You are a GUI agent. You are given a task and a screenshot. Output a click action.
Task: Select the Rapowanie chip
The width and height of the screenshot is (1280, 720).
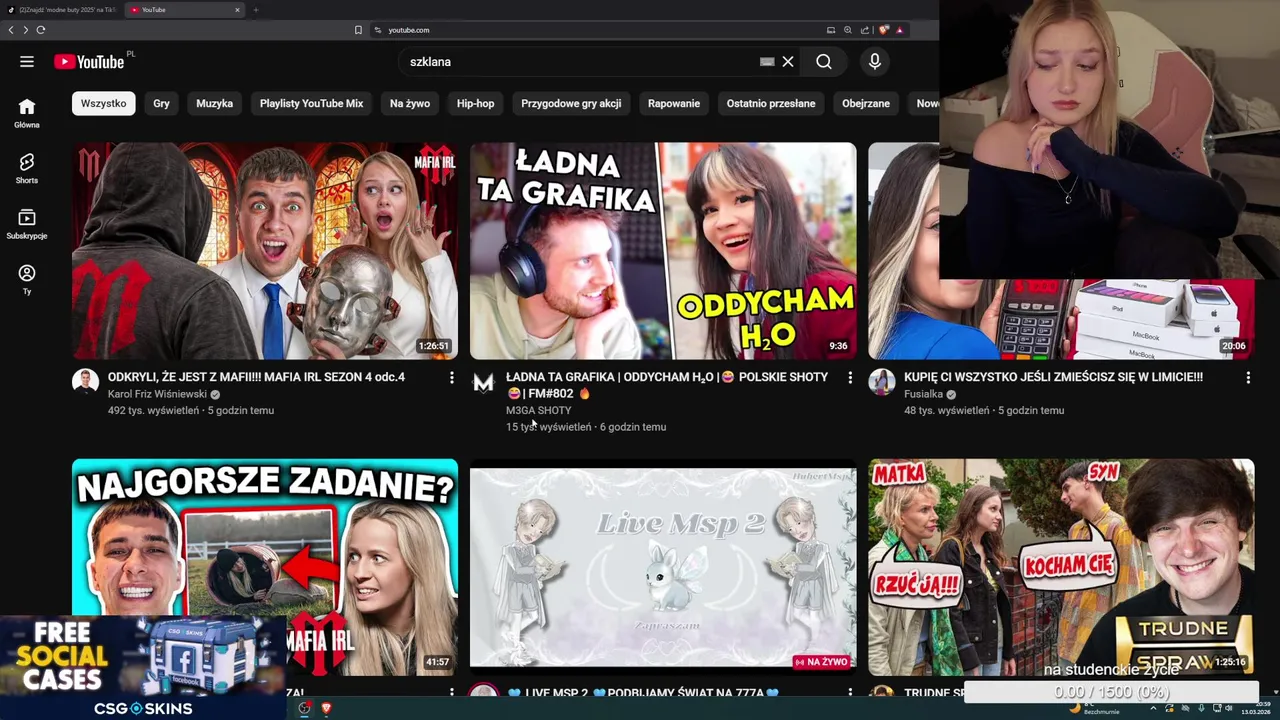pyautogui.click(x=674, y=103)
